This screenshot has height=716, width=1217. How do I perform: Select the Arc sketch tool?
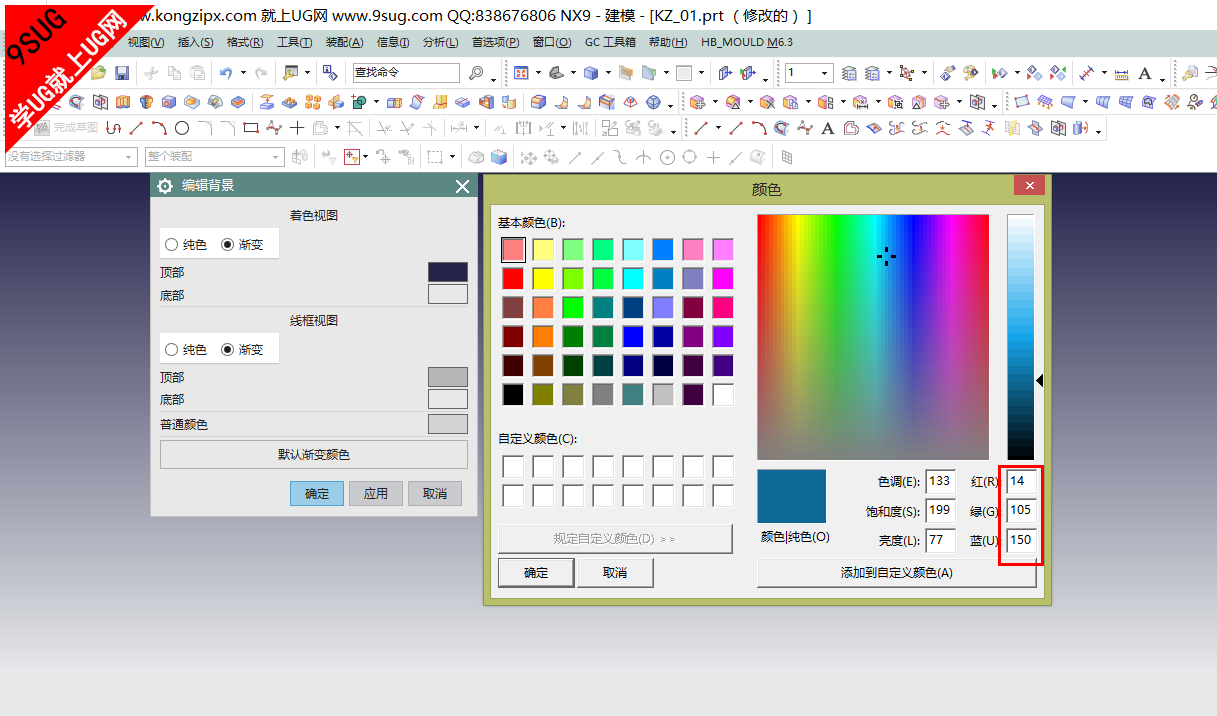[159, 128]
